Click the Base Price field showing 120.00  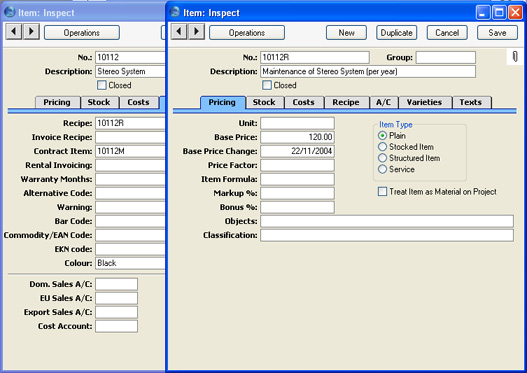297,137
